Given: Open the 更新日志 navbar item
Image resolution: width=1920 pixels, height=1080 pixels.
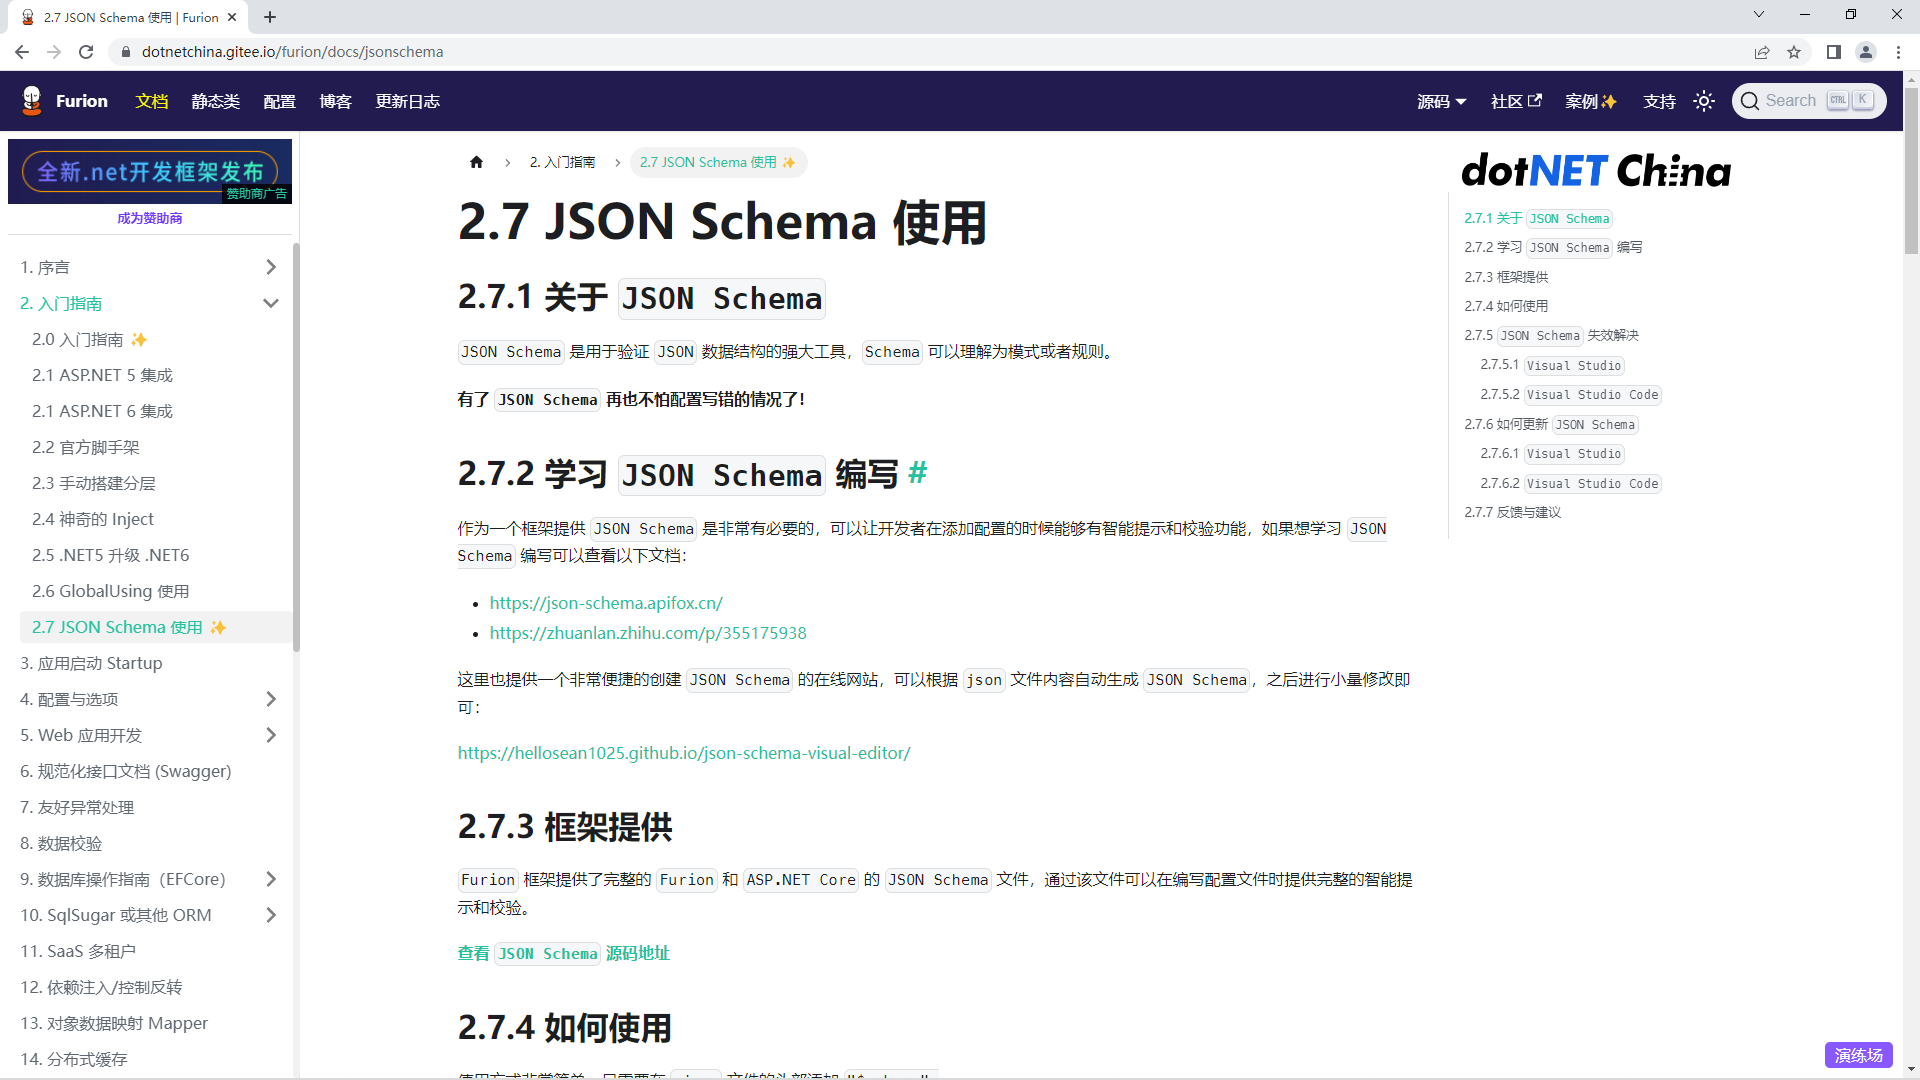Looking at the screenshot, I should point(407,101).
